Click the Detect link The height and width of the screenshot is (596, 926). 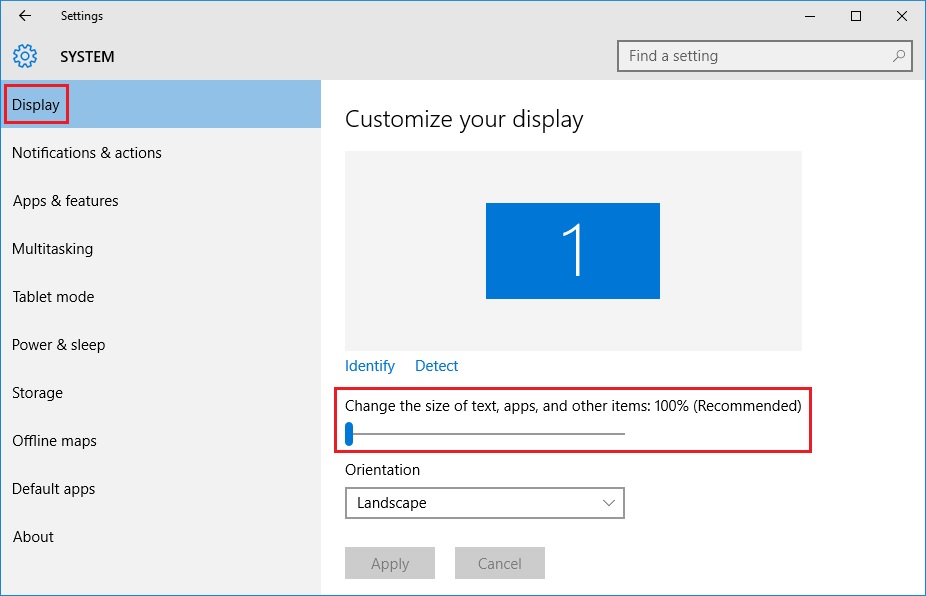point(436,366)
